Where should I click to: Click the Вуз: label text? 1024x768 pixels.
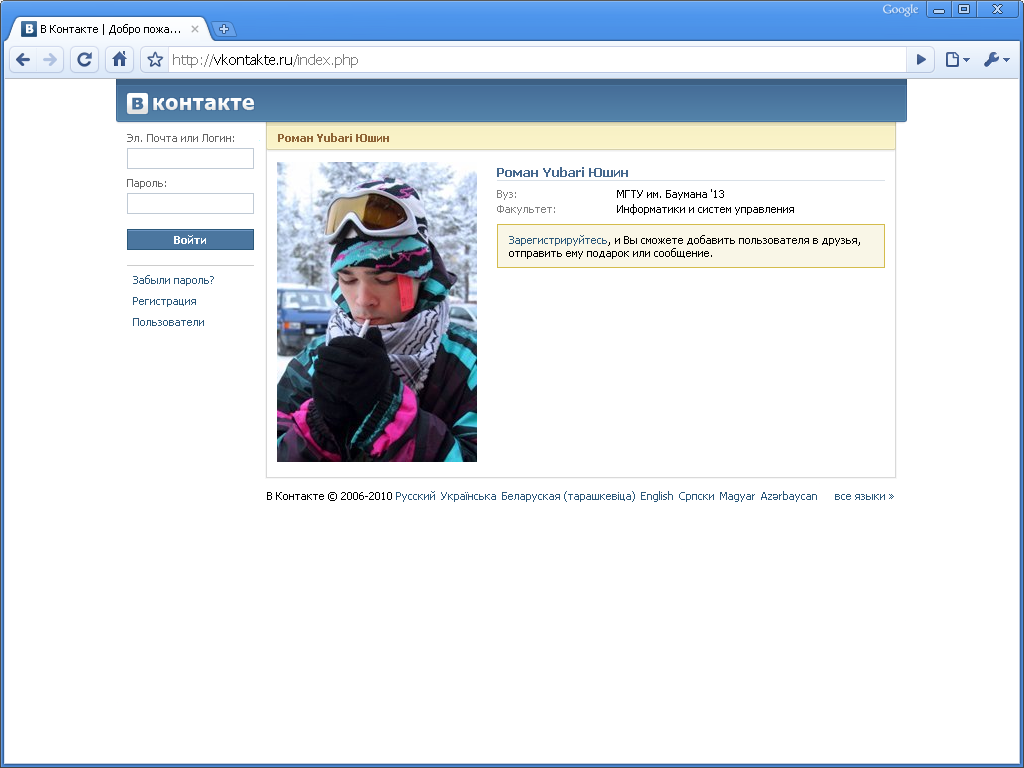click(507, 194)
